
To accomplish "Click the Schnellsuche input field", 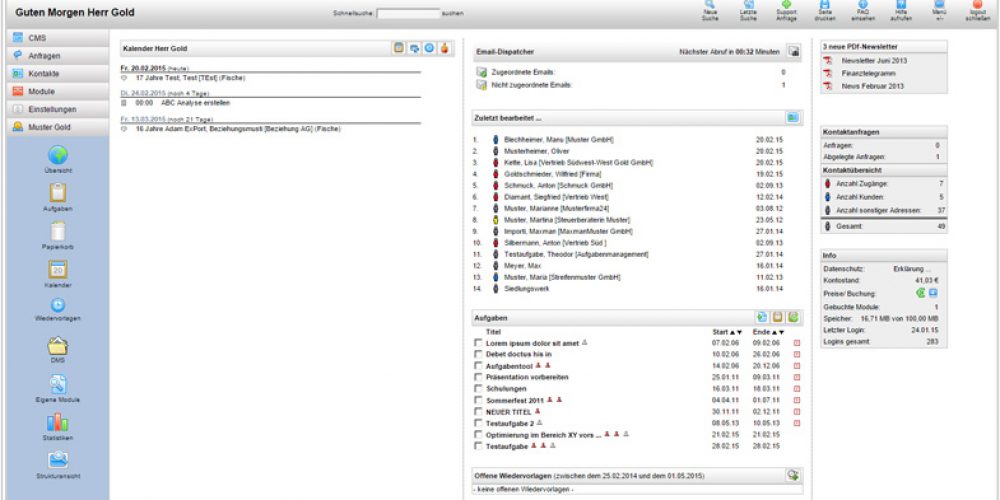I will click(x=408, y=14).
